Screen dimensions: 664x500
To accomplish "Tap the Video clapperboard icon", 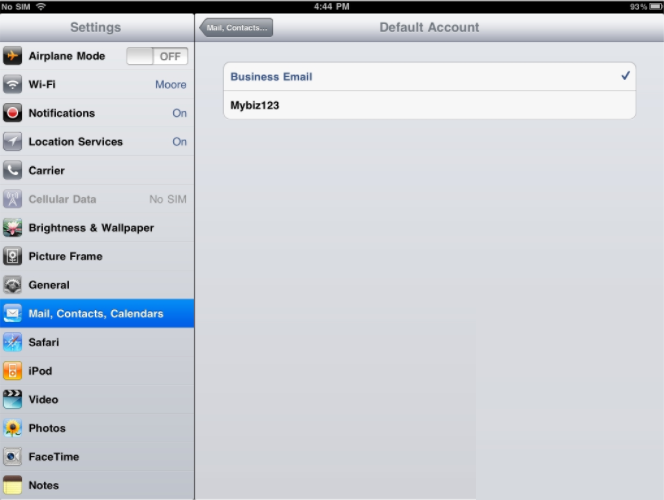I will point(13,400).
